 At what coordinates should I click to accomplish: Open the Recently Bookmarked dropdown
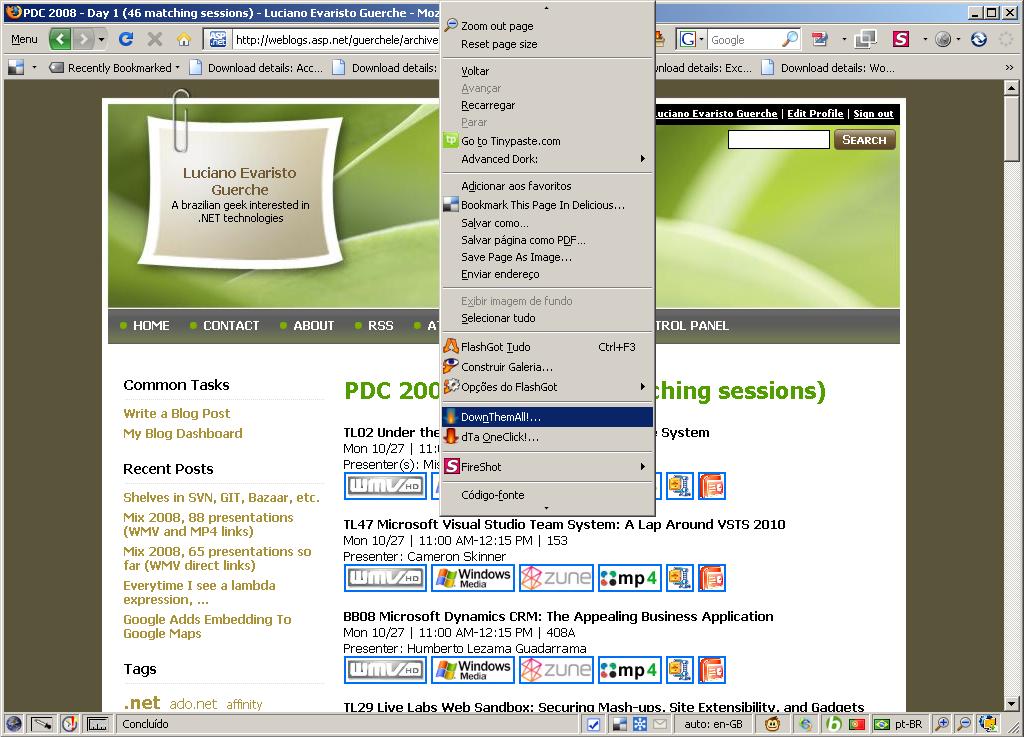(114, 67)
